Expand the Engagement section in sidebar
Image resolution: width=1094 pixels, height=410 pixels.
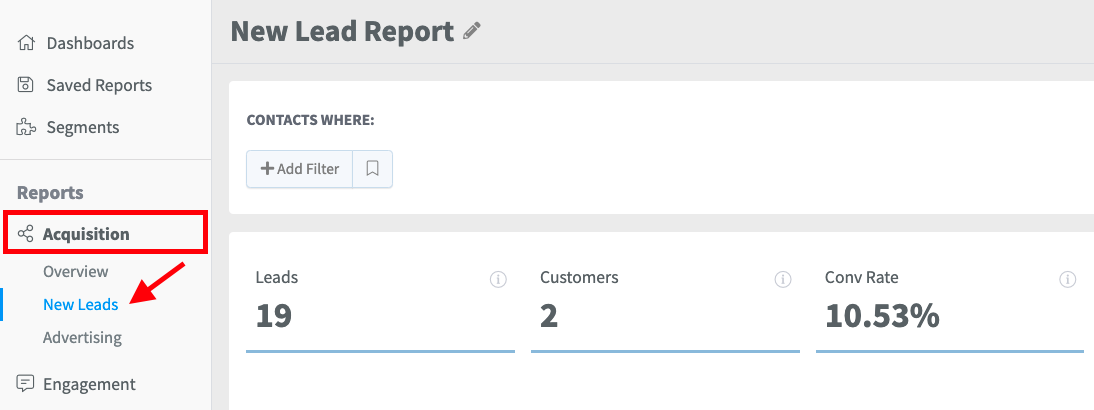[89, 384]
